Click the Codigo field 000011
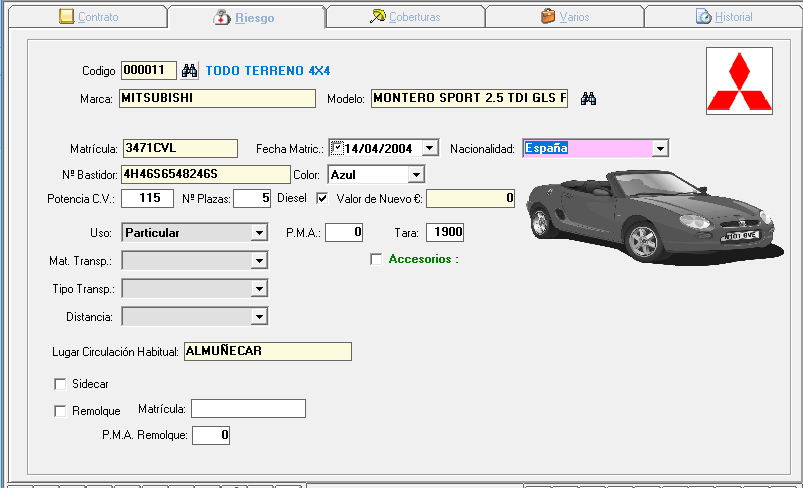The width and height of the screenshot is (803, 488). coord(149,70)
